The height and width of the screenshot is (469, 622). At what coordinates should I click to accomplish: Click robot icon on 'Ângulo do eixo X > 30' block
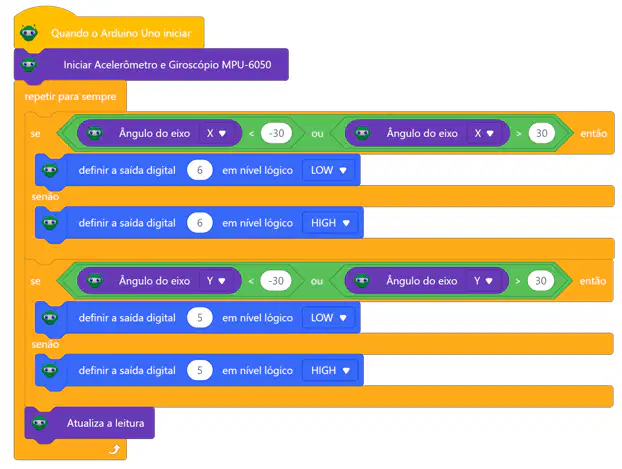(x=363, y=133)
